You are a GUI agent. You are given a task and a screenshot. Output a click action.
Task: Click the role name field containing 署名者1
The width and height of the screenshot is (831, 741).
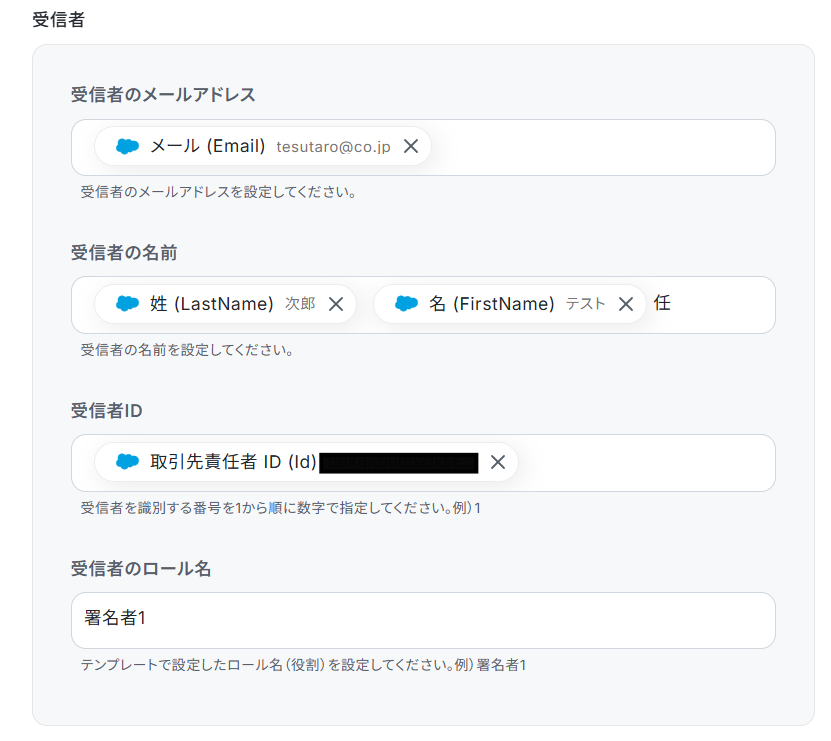(x=423, y=620)
